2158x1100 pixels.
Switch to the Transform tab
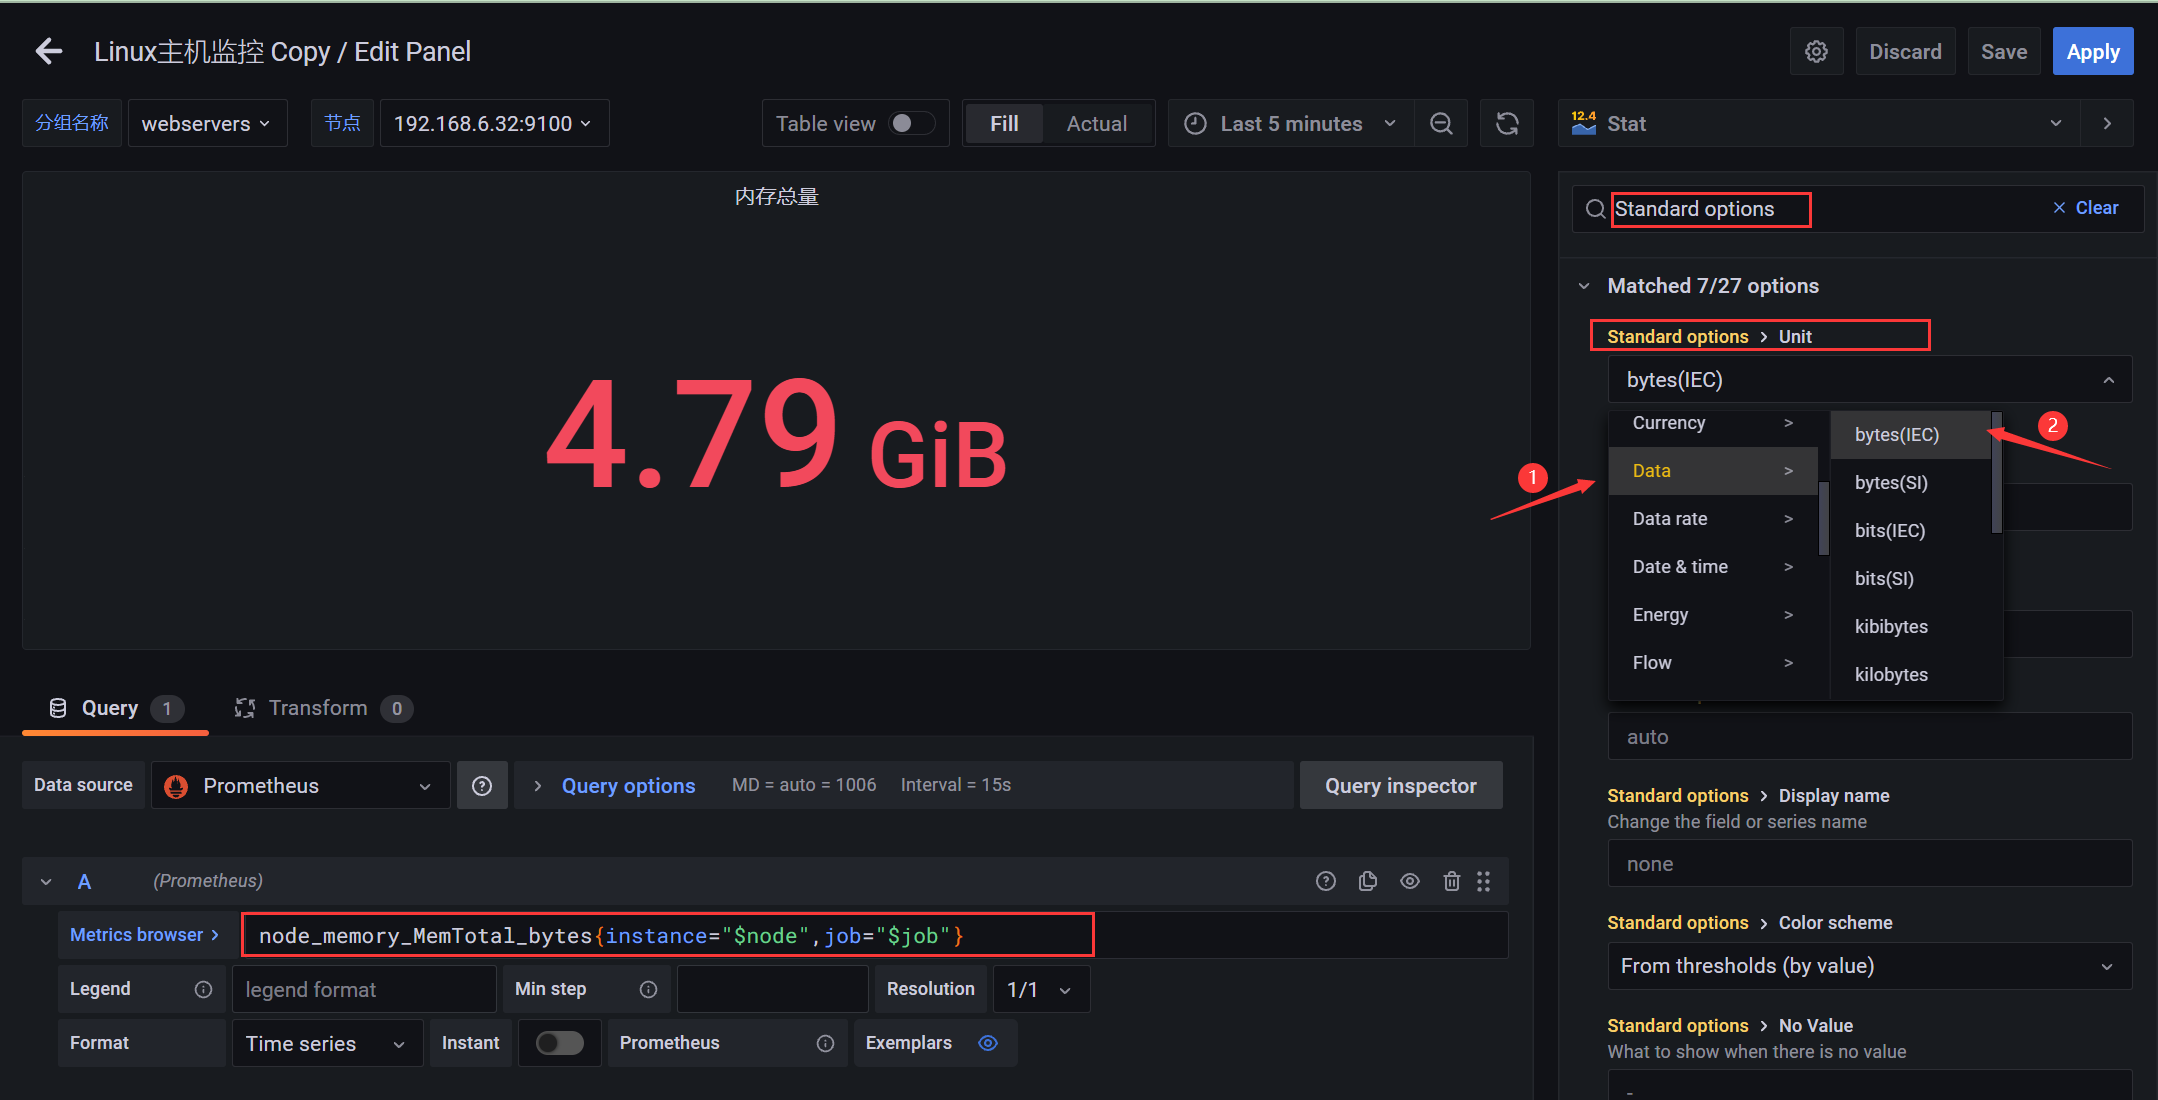(x=322, y=708)
